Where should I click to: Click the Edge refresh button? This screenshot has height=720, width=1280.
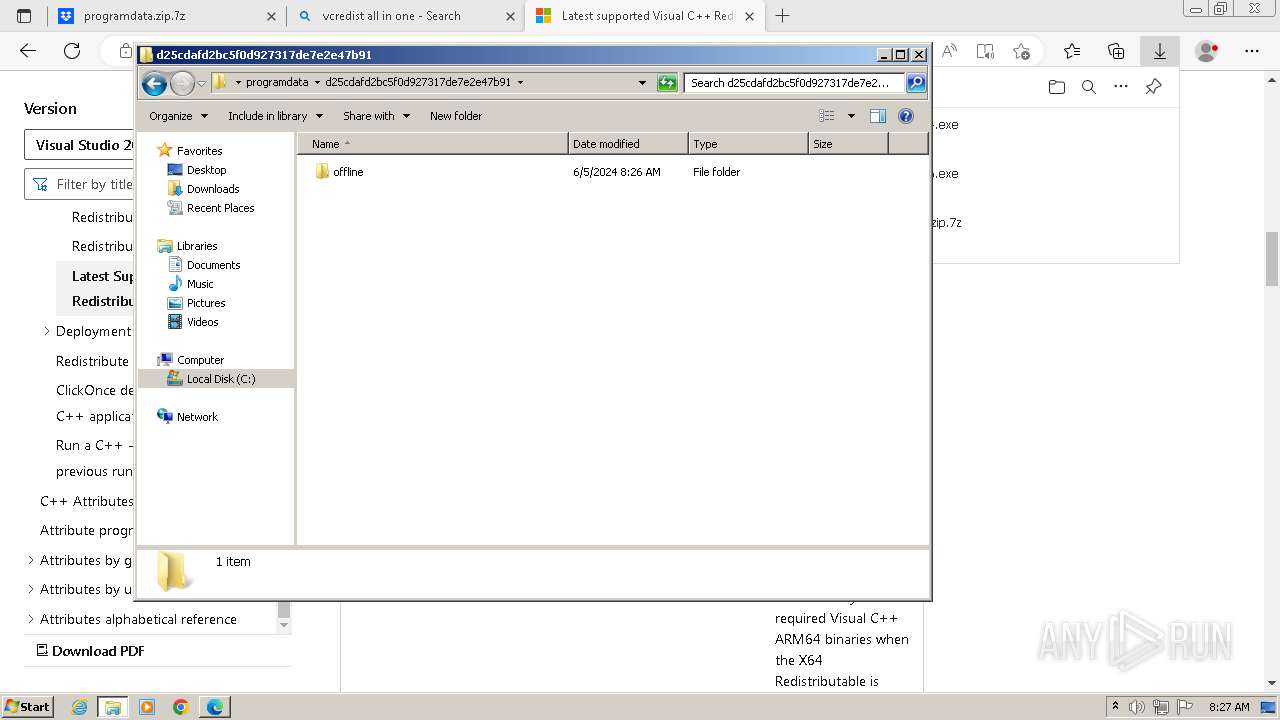[x=72, y=51]
